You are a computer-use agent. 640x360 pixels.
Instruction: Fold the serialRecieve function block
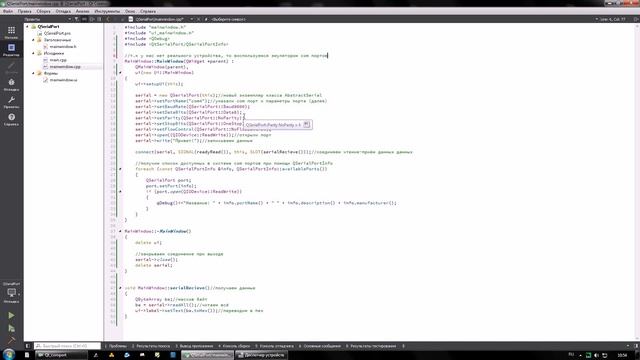click(120, 288)
